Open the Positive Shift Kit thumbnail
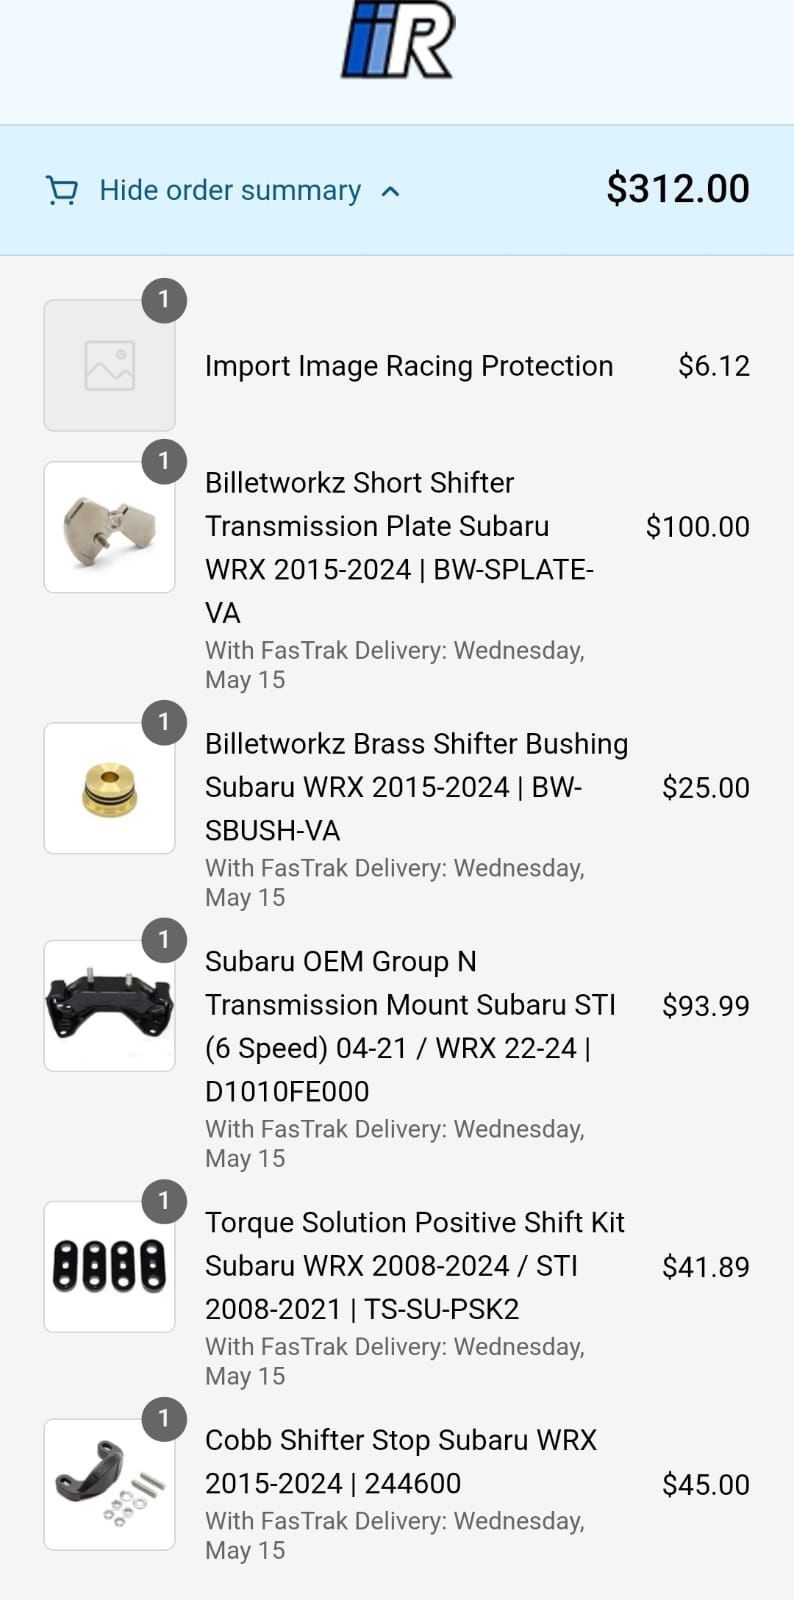The height and width of the screenshot is (1600, 794). pyautogui.click(x=110, y=1266)
